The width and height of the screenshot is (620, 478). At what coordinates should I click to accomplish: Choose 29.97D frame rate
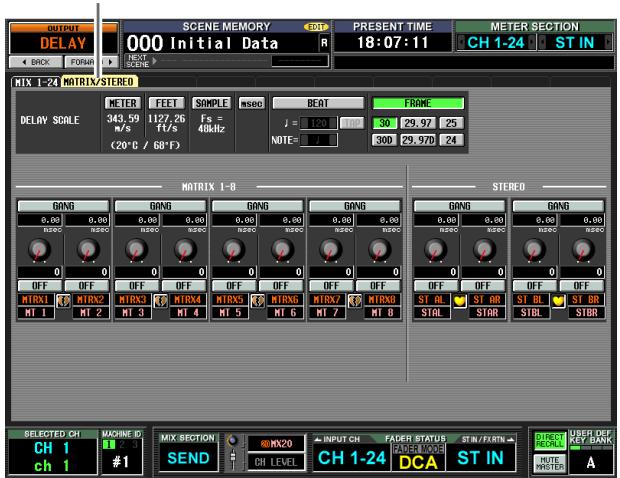pyautogui.click(x=418, y=140)
